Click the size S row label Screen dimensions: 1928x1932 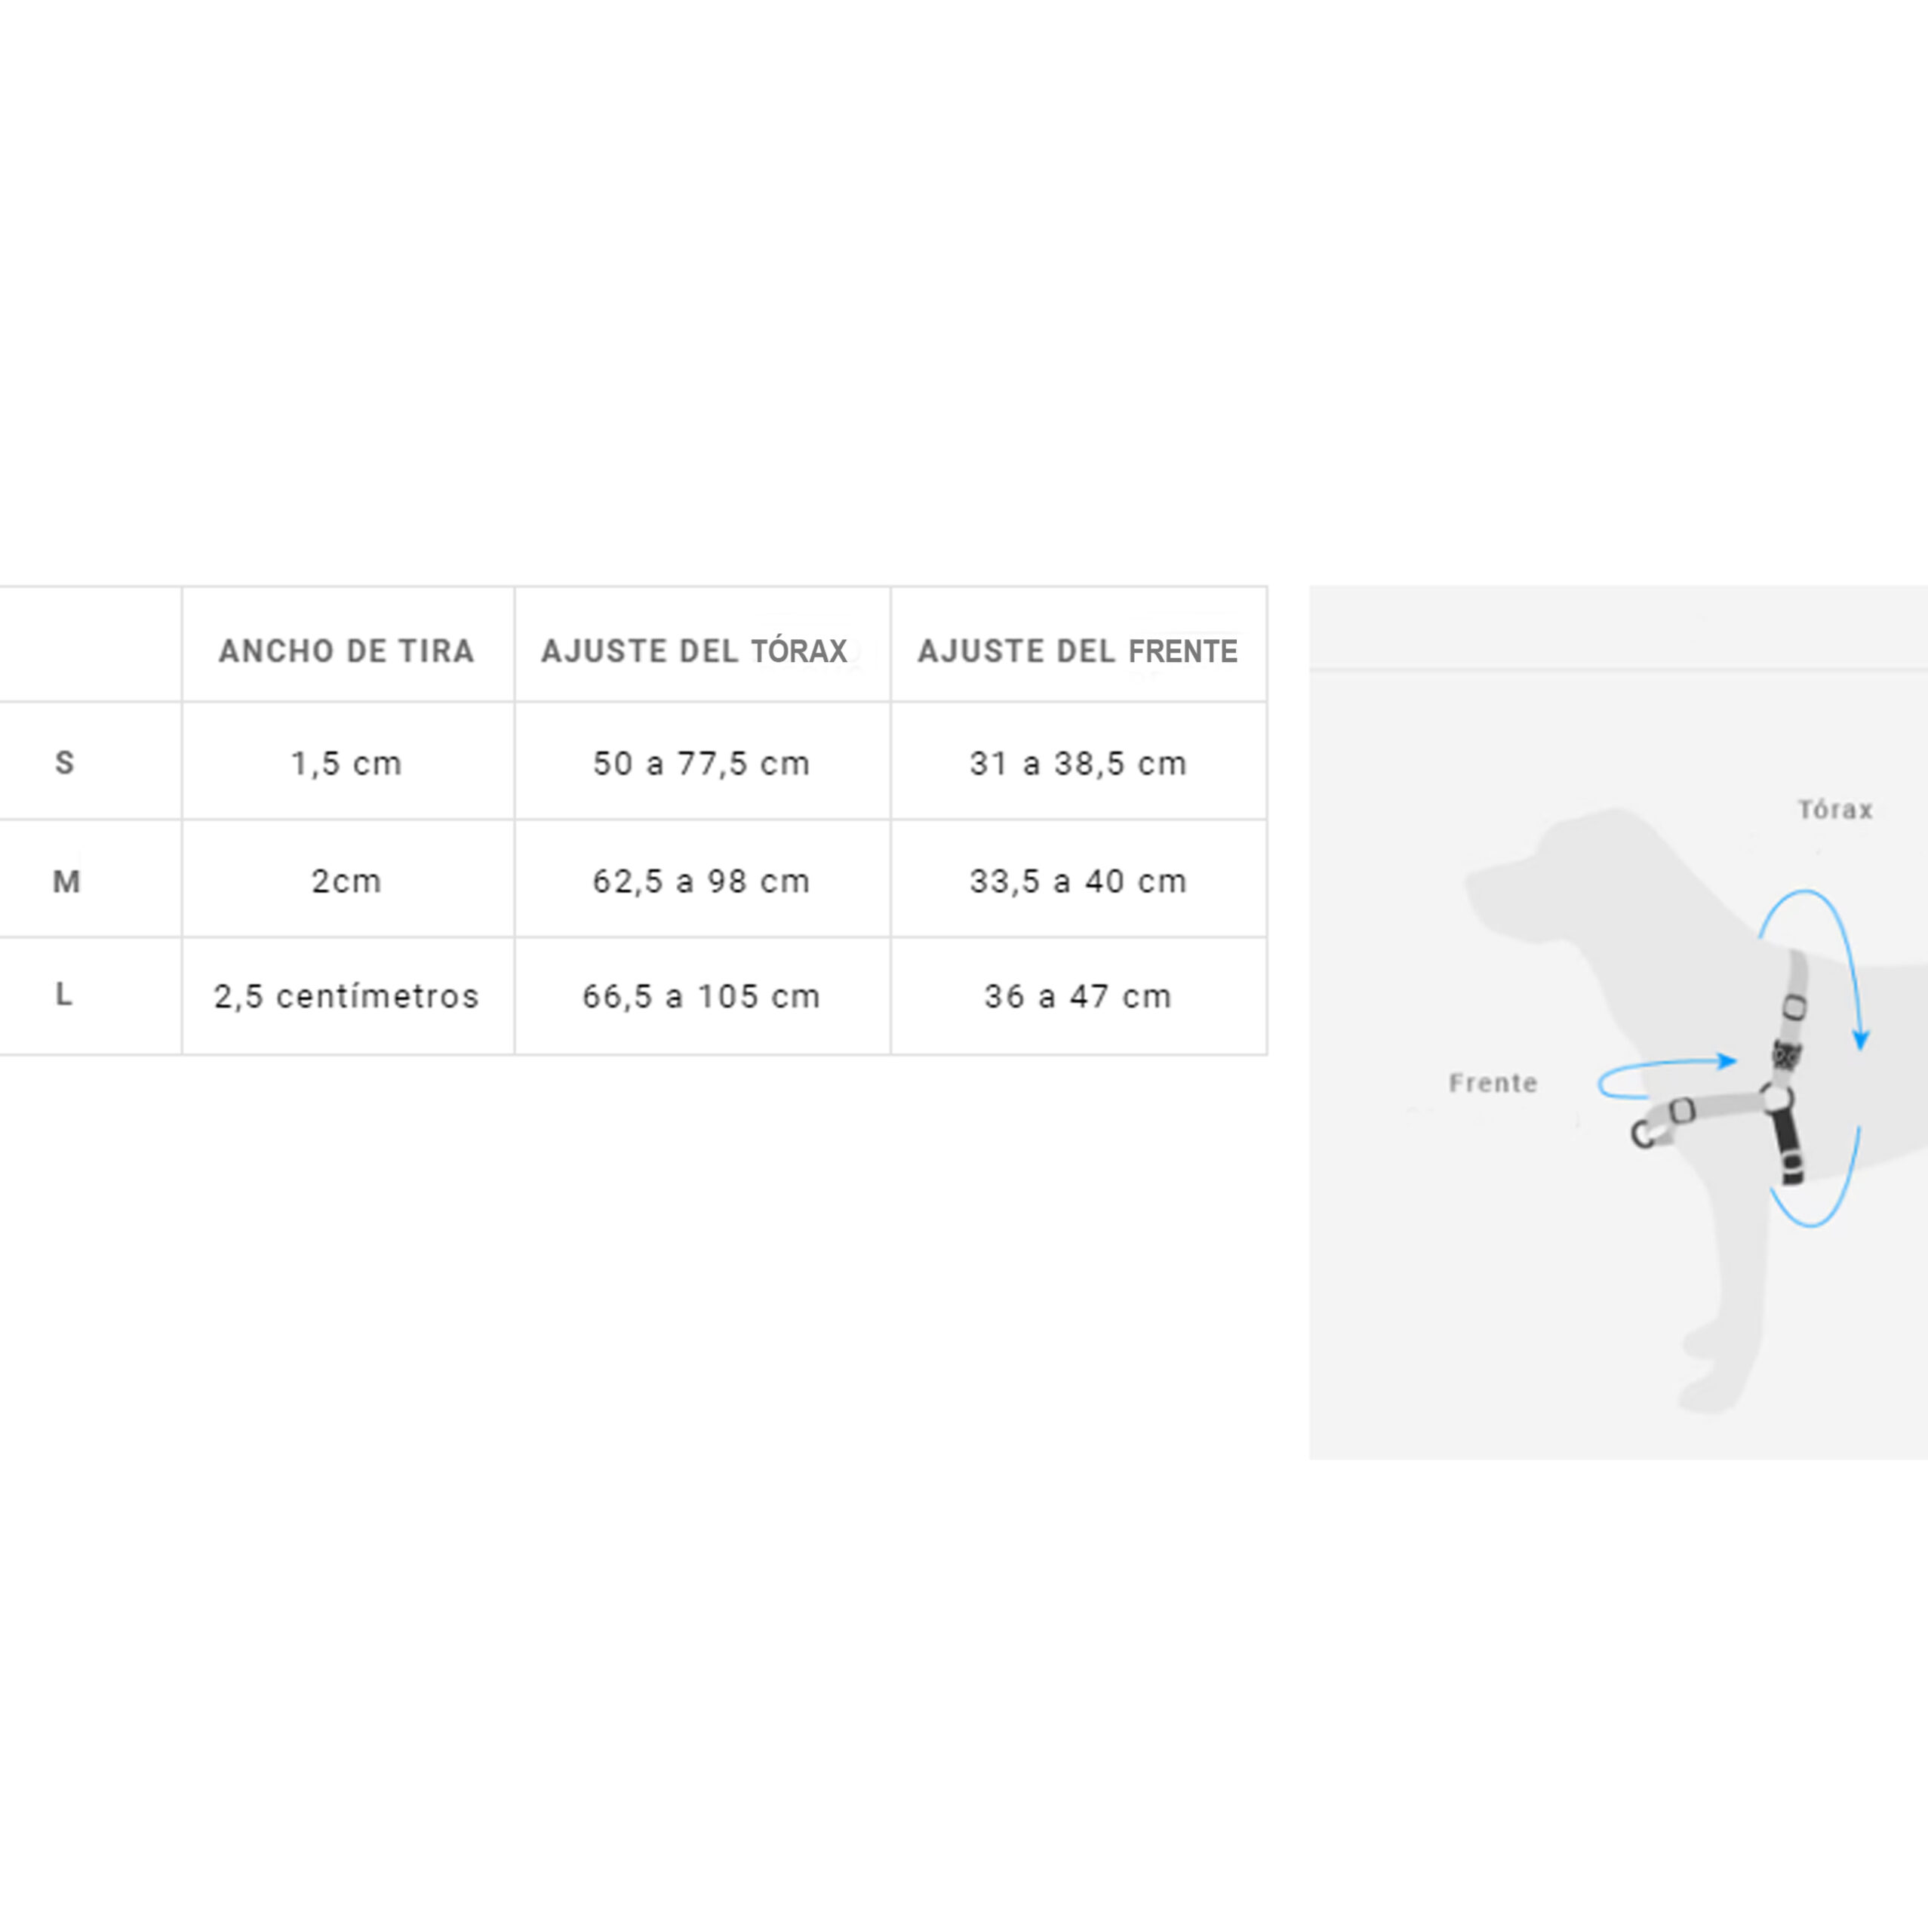(x=65, y=763)
